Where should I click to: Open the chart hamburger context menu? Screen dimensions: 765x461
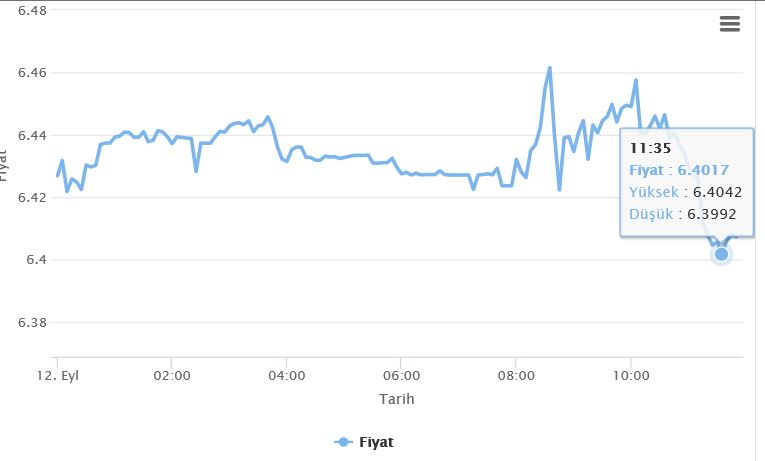[730, 25]
